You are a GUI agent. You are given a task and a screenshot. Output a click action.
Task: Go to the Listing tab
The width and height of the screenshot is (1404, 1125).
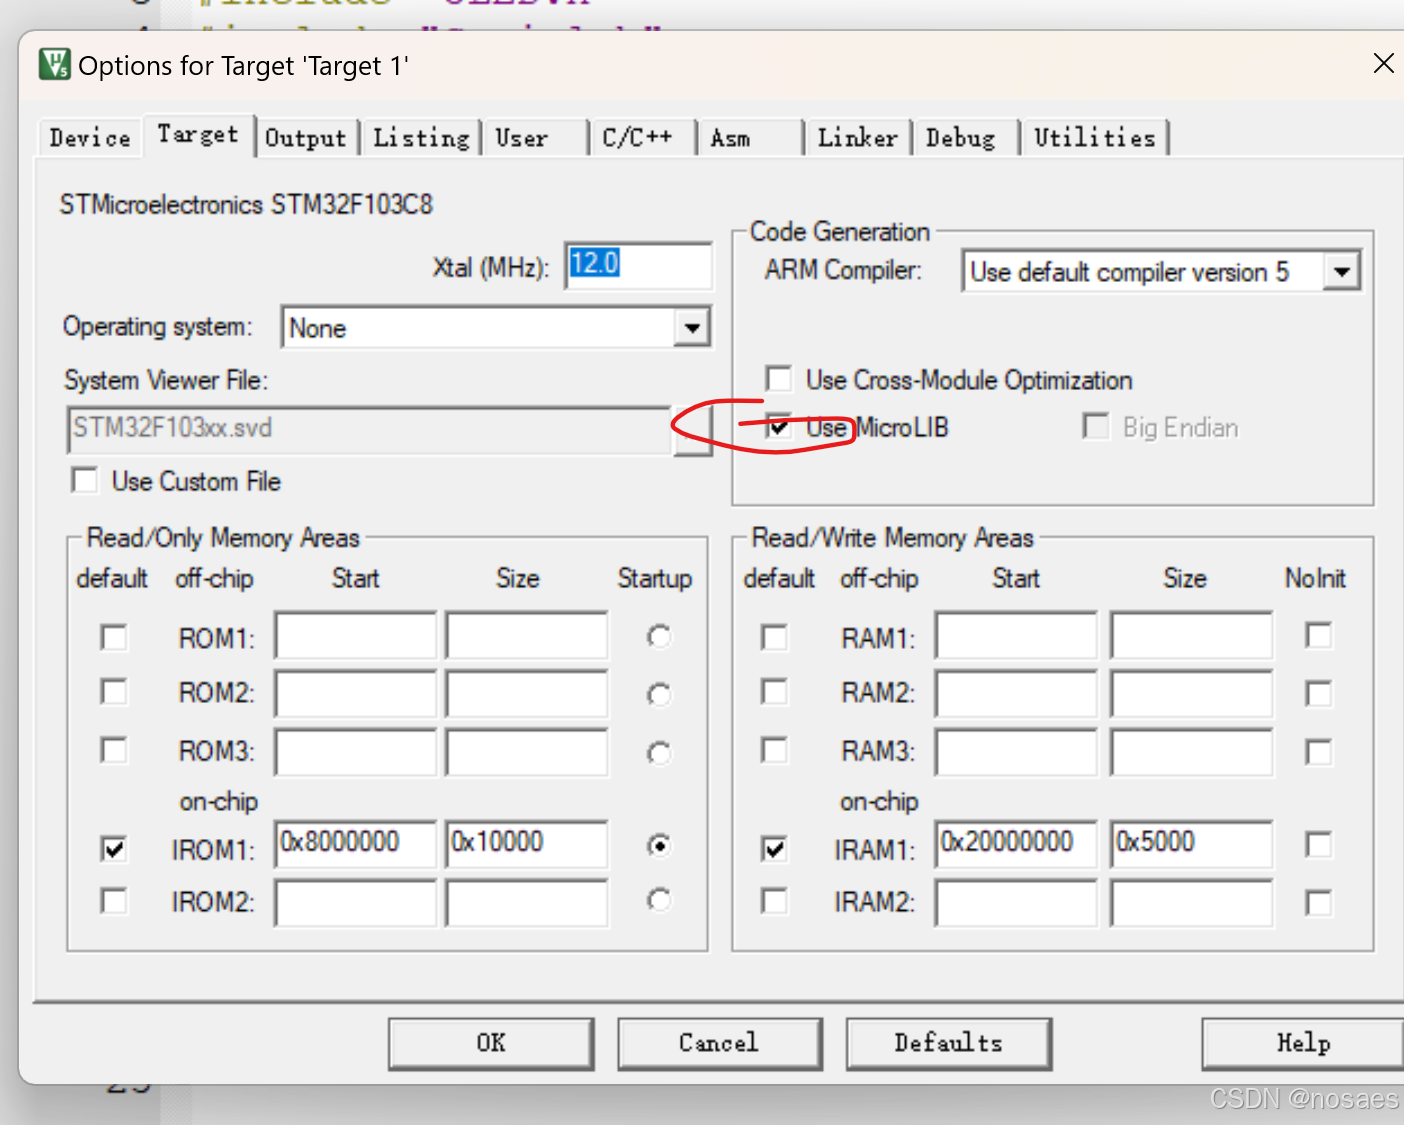coord(421,138)
